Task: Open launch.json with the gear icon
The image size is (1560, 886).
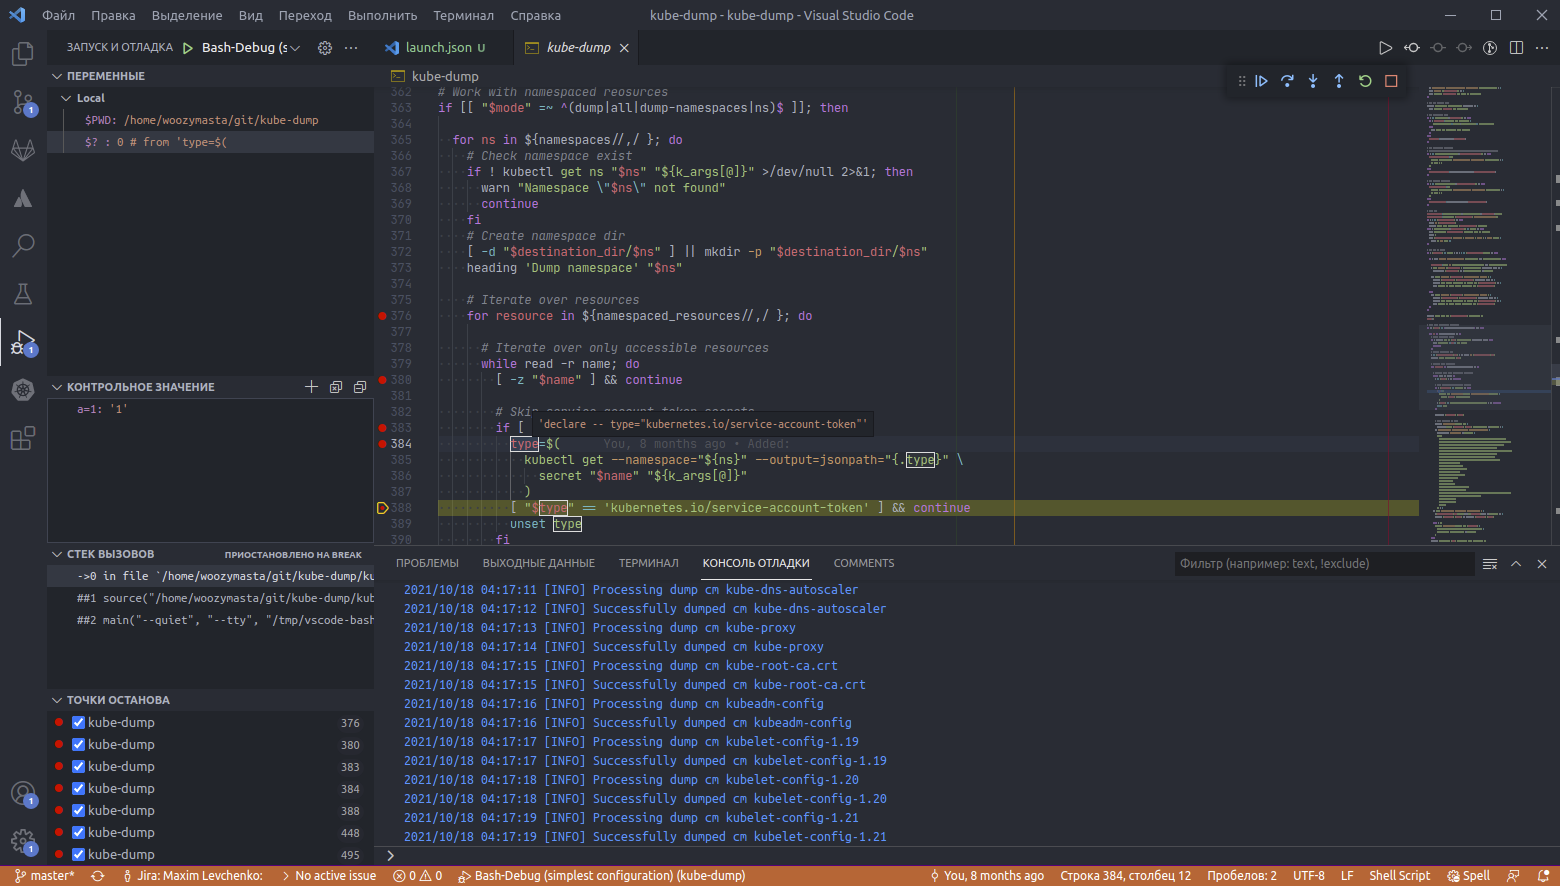Action: coord(325,47)
